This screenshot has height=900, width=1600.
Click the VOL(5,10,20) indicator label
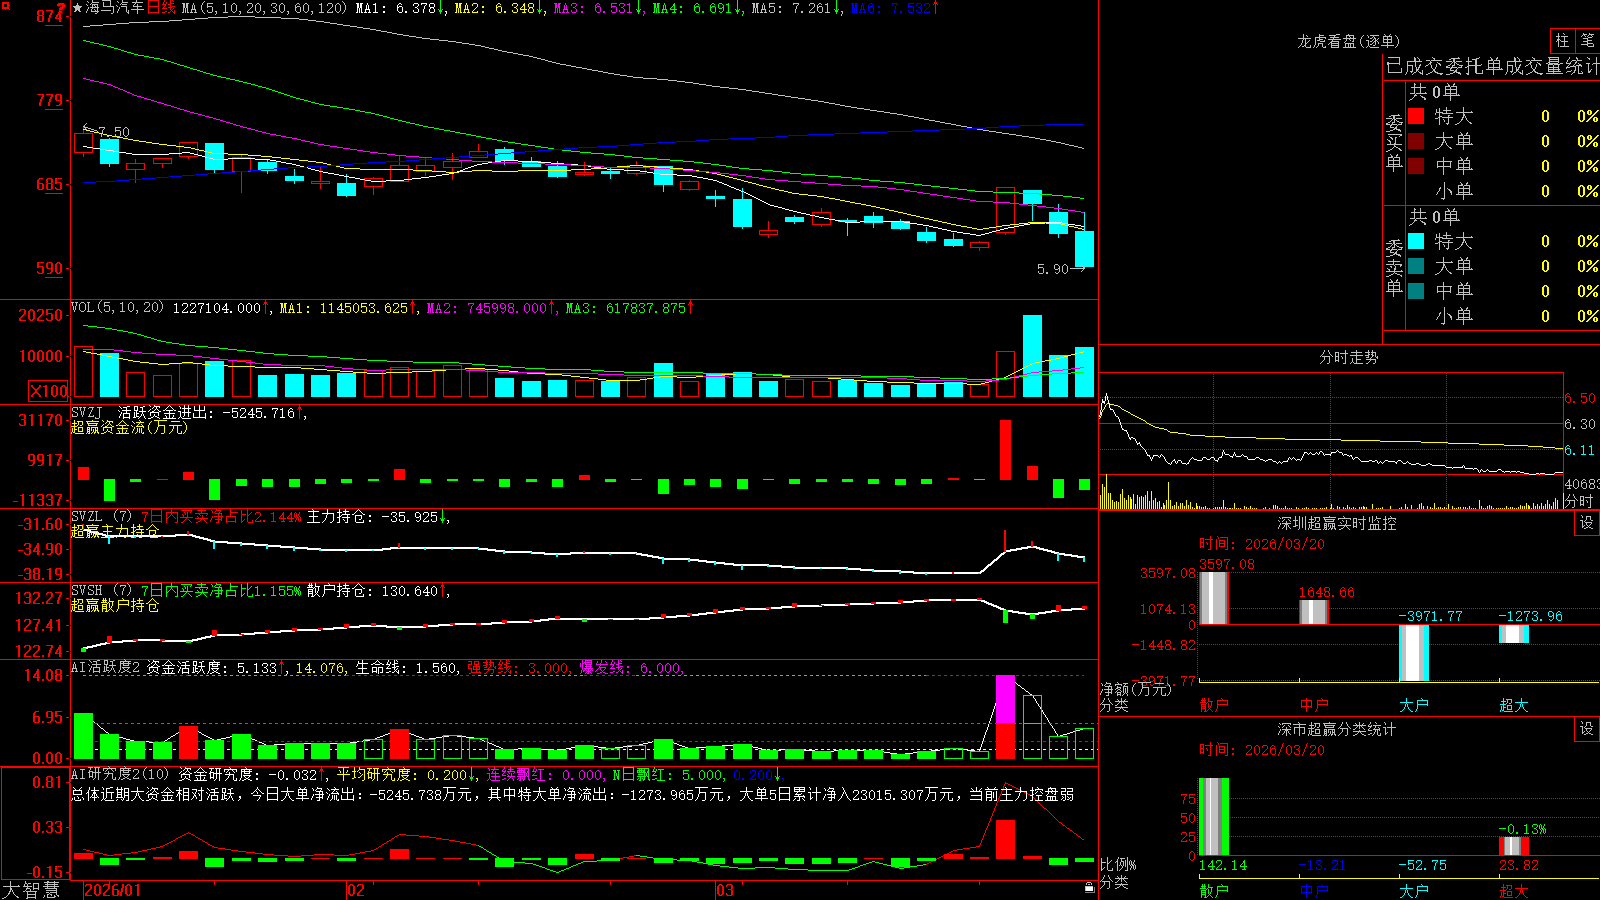tap(117, 308)
